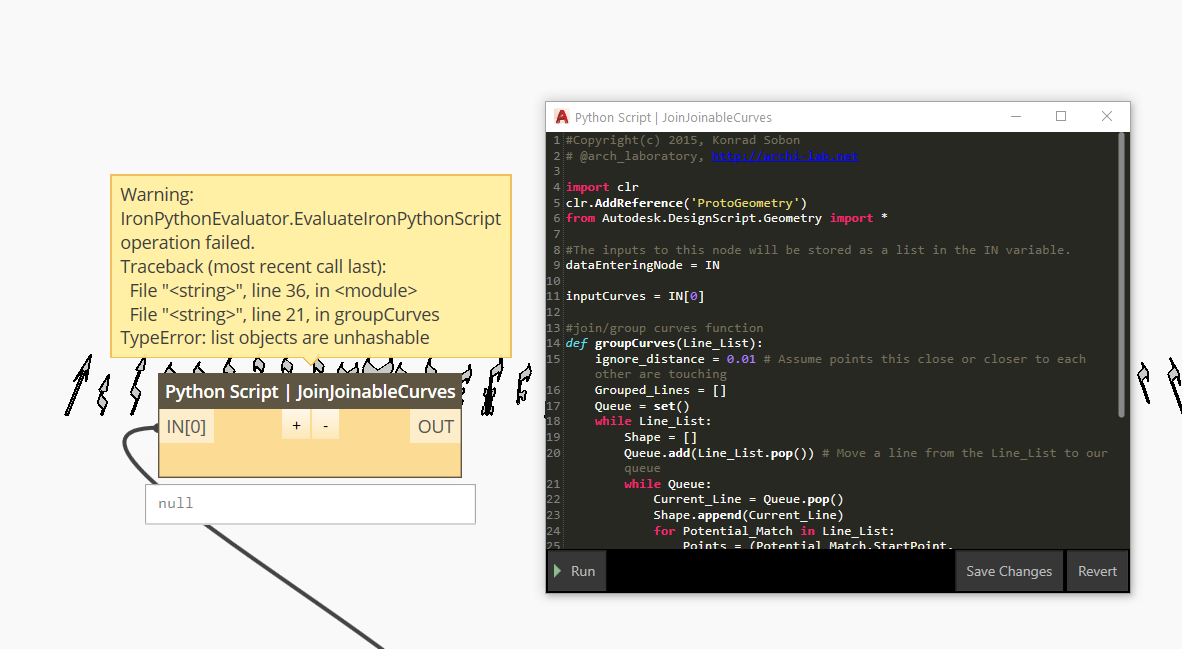Click 'ignore_distance = 0.01' assignment
Screen dimensions: 1182x649
coord(675,359)
